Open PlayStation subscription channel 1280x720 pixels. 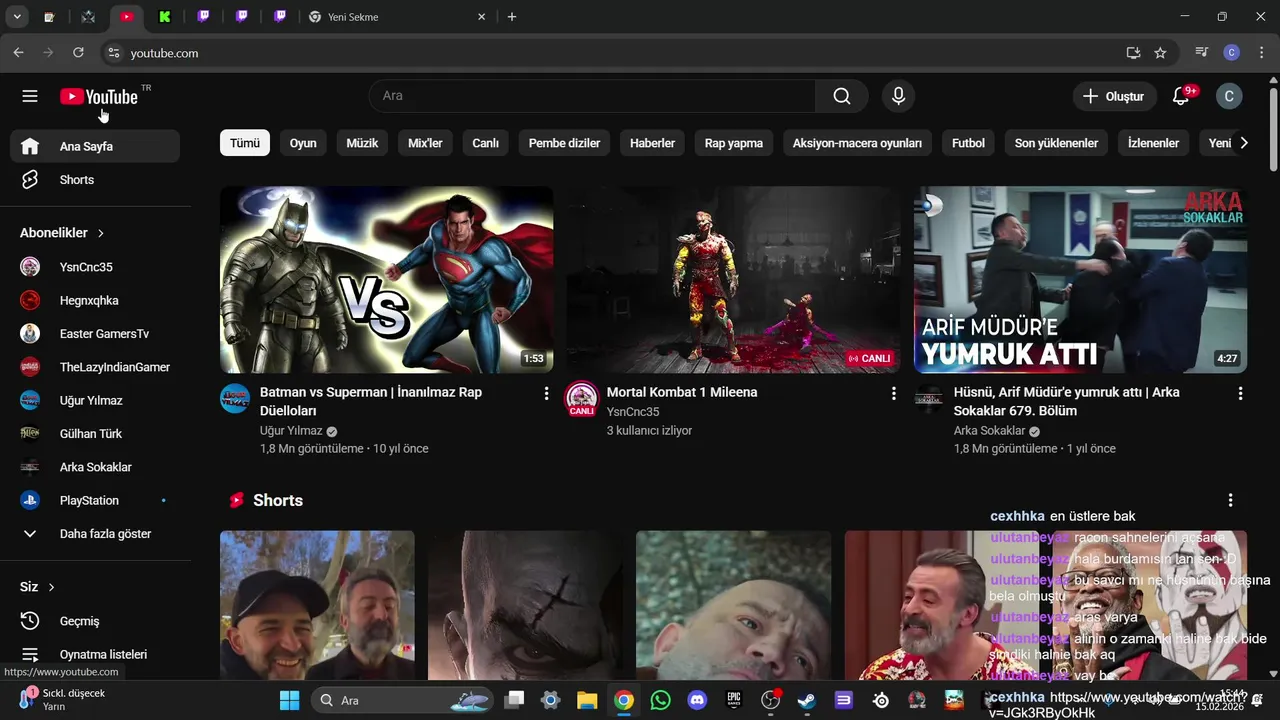pyautogui.click(x=95, y=500)
